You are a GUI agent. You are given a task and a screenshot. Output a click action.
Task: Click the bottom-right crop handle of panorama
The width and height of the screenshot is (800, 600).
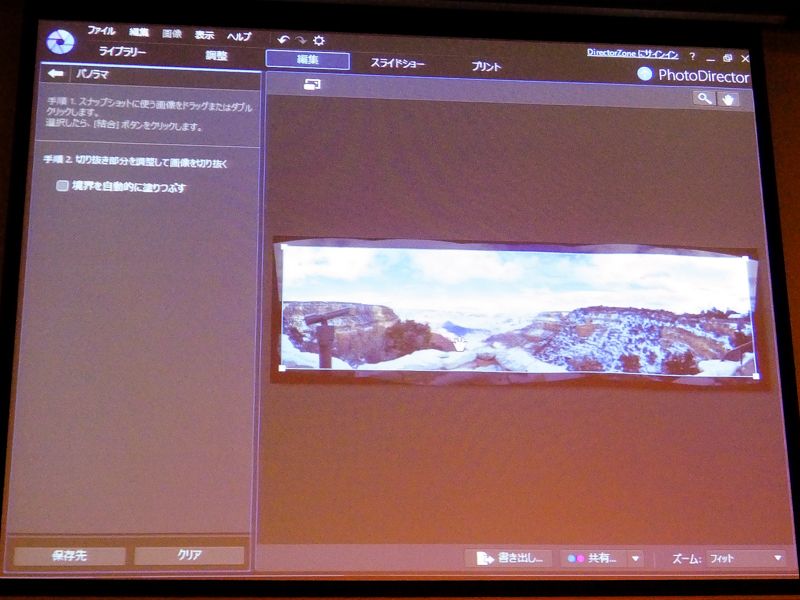[x=756, y=376]
